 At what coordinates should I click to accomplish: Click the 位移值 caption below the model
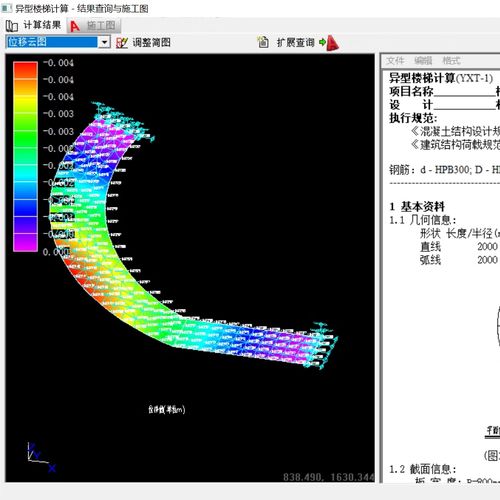pos(167,409)
